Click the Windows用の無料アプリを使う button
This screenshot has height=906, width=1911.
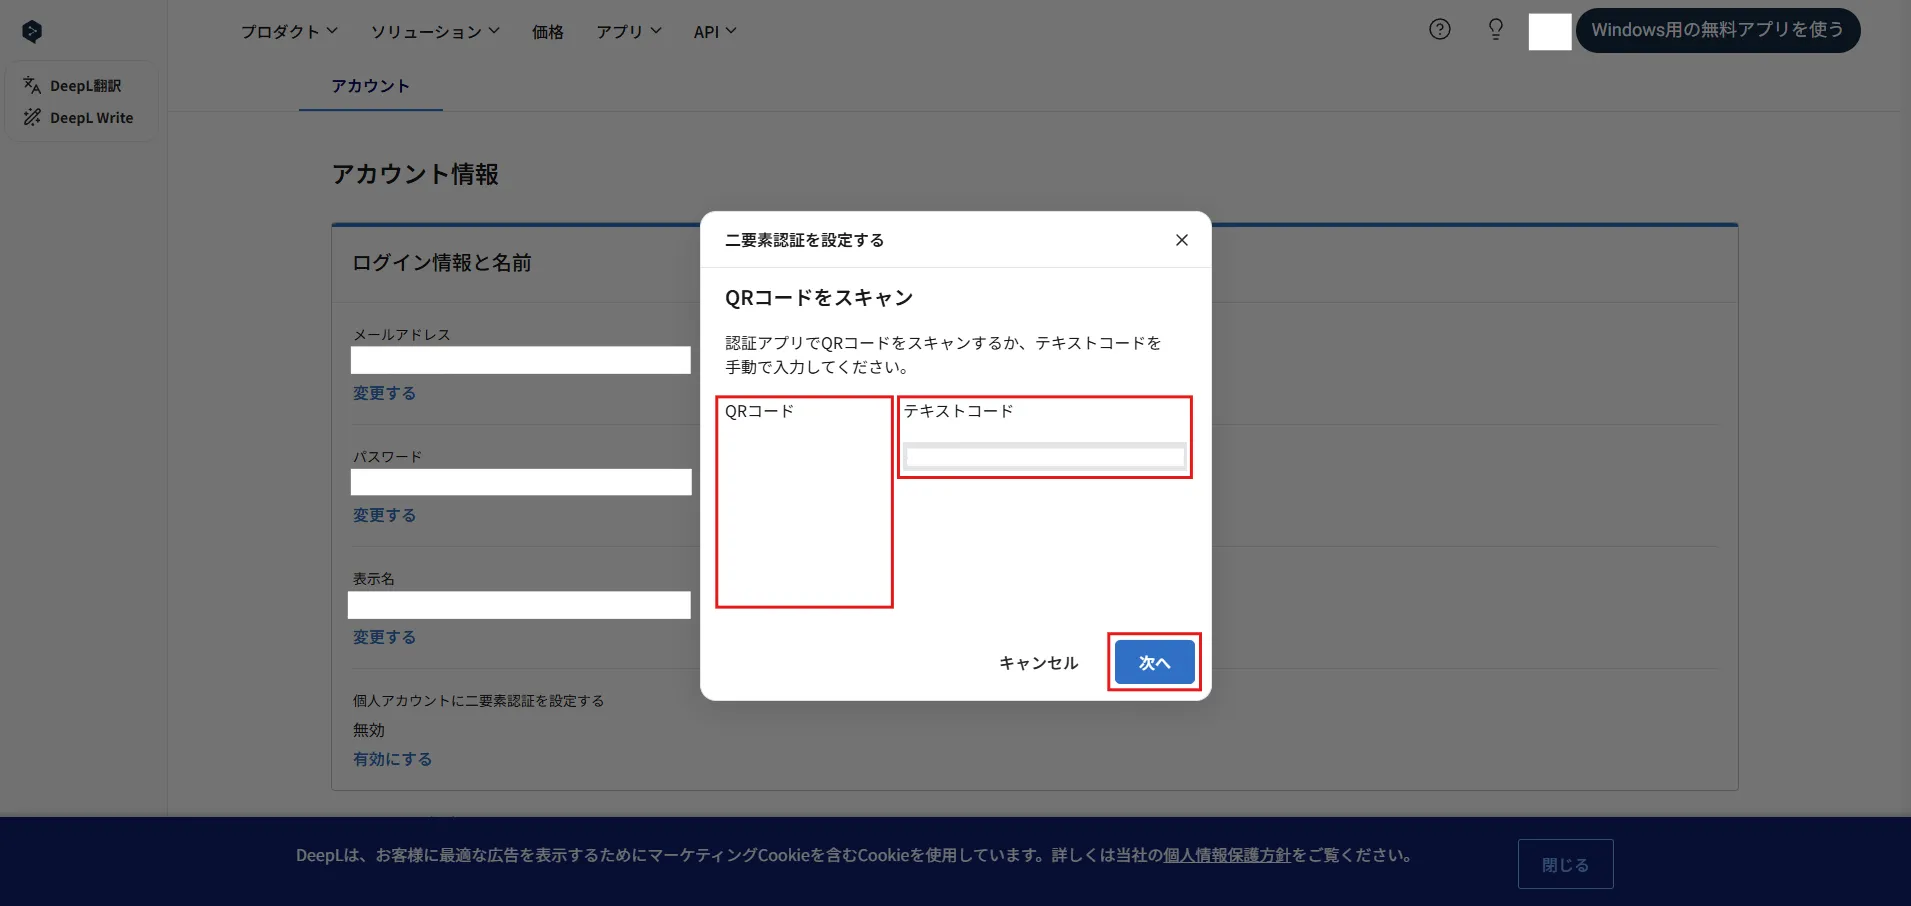pos(1717,30)
